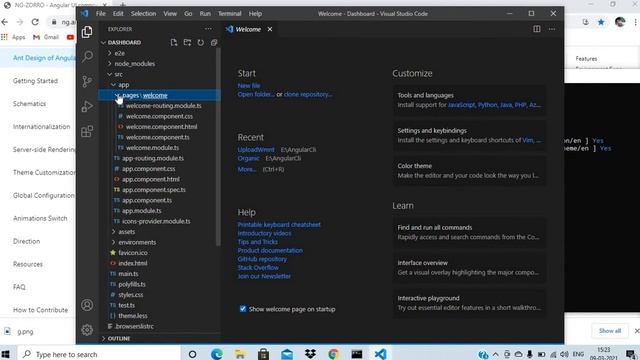Open the Selection menu
The image size is (640, 360).
[143, 13]
